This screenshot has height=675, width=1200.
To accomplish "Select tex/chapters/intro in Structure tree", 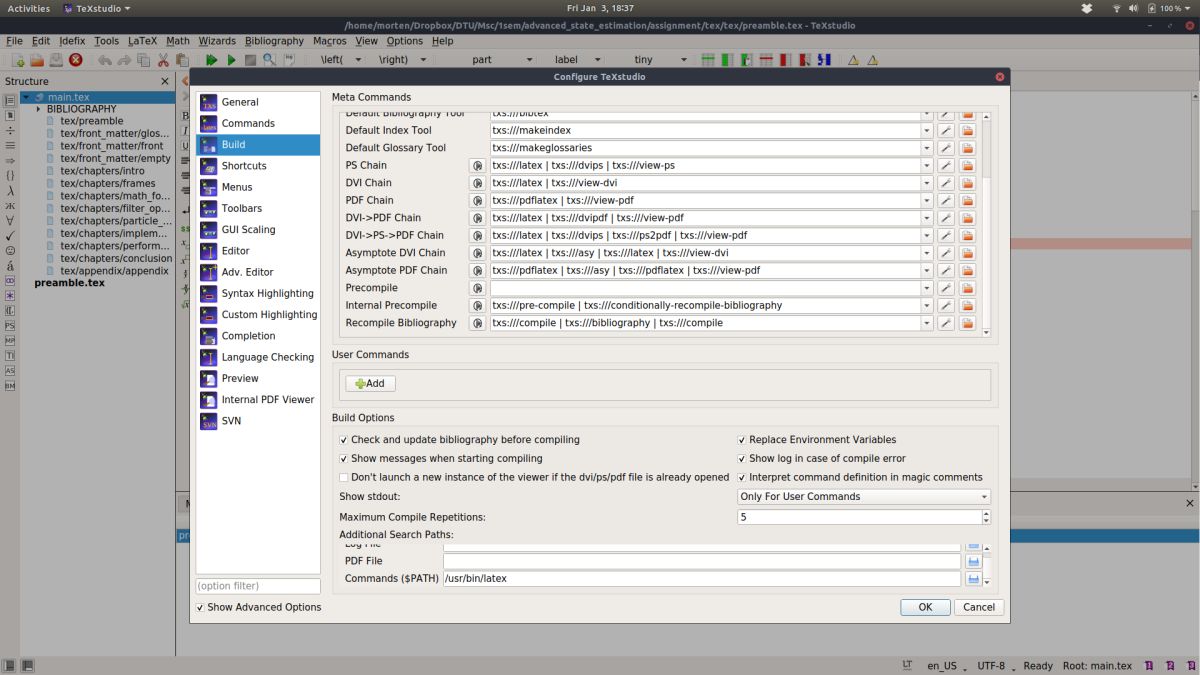I will click(x=102, y=171).
